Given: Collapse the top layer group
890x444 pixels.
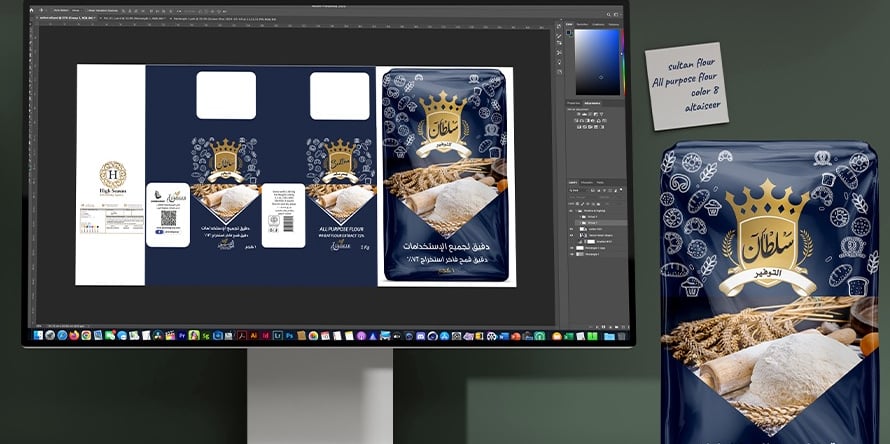Looking at the screenshot, I should point(576,211).
